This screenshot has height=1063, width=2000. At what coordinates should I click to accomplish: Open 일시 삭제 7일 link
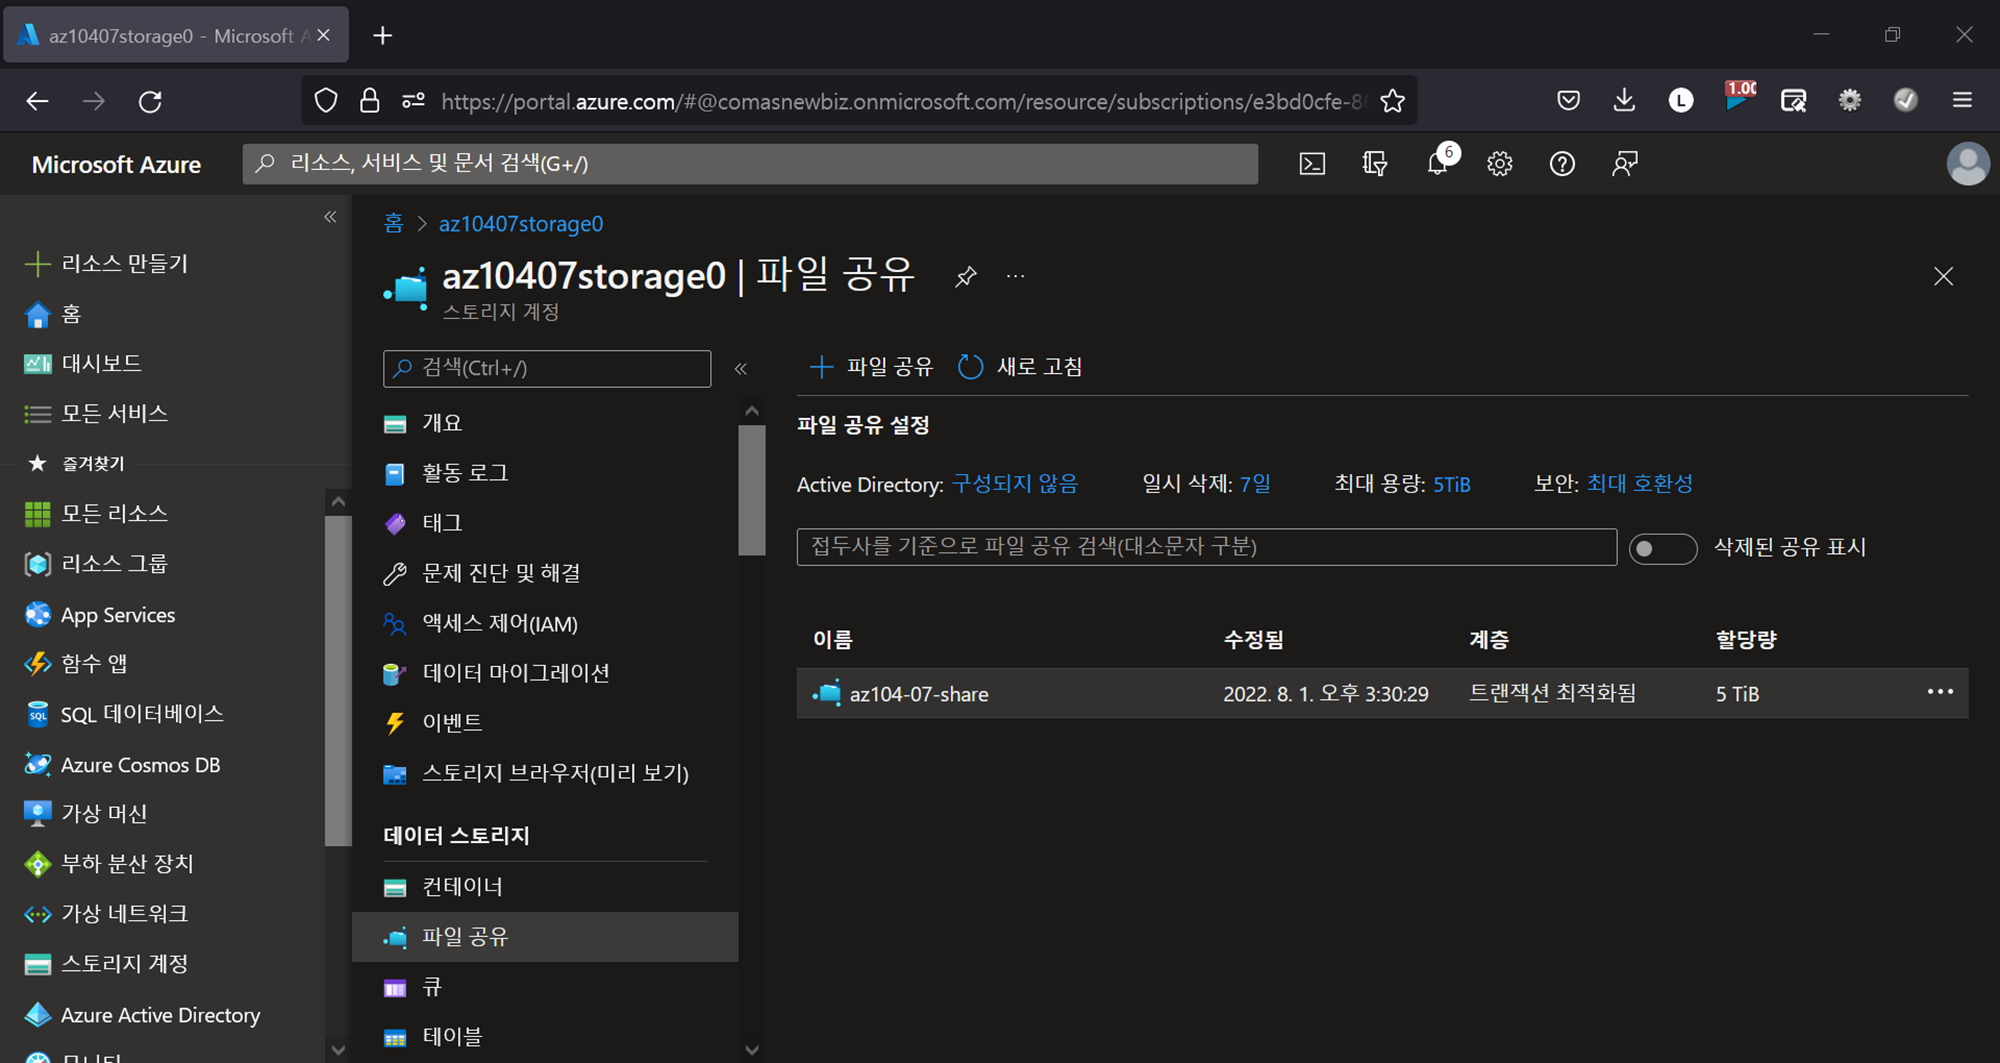1255,484
